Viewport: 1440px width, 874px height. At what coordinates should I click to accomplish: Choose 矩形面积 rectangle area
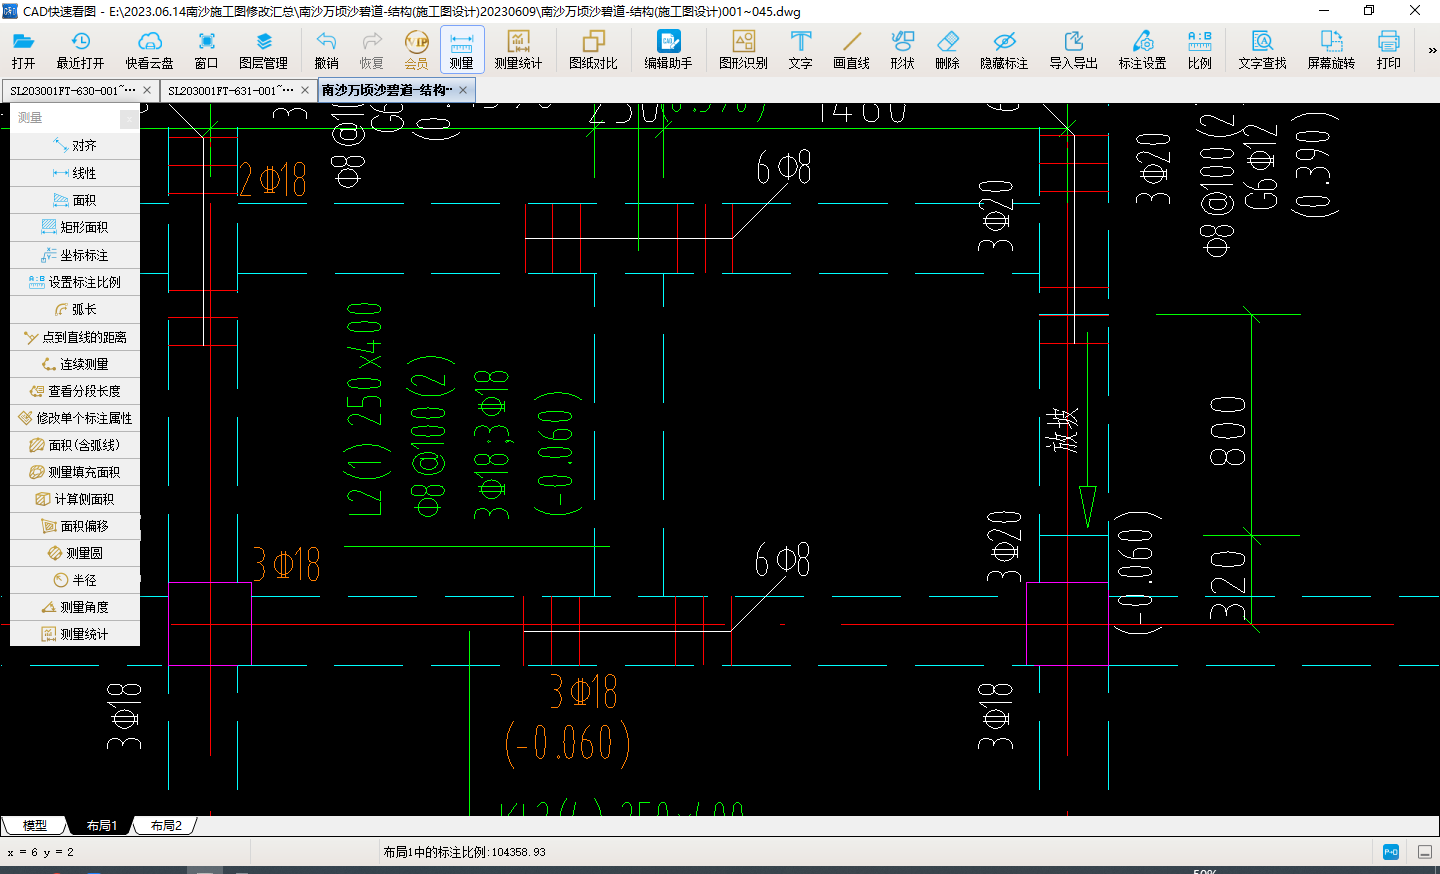[75, 227]
